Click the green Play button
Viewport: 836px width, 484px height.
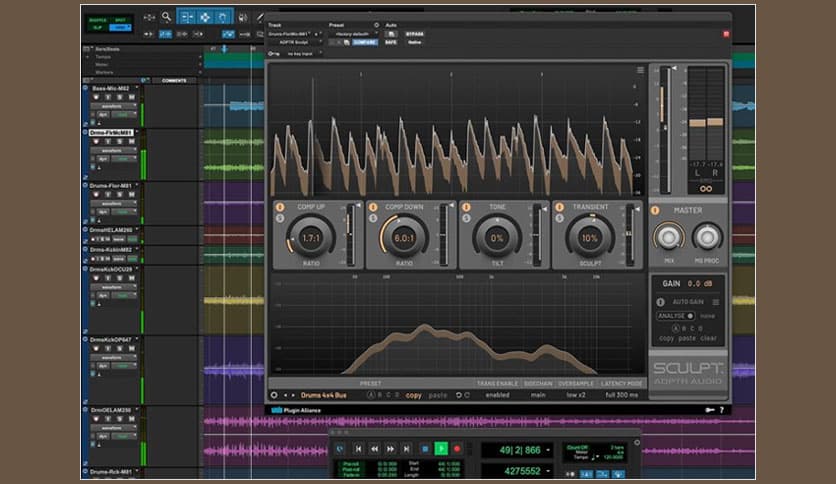[x=441, y=449]
